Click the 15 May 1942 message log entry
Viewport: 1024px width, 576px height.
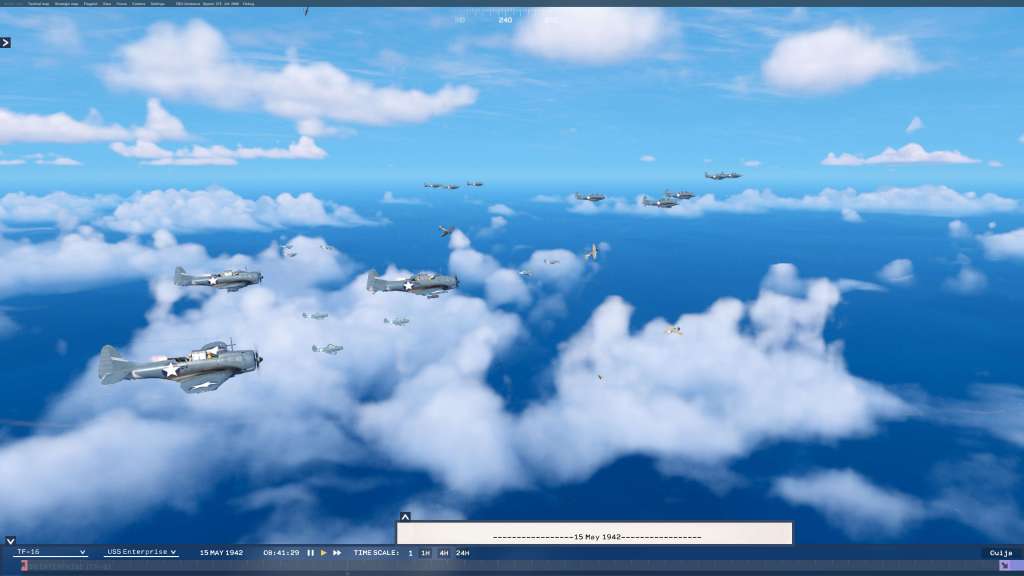597,537
